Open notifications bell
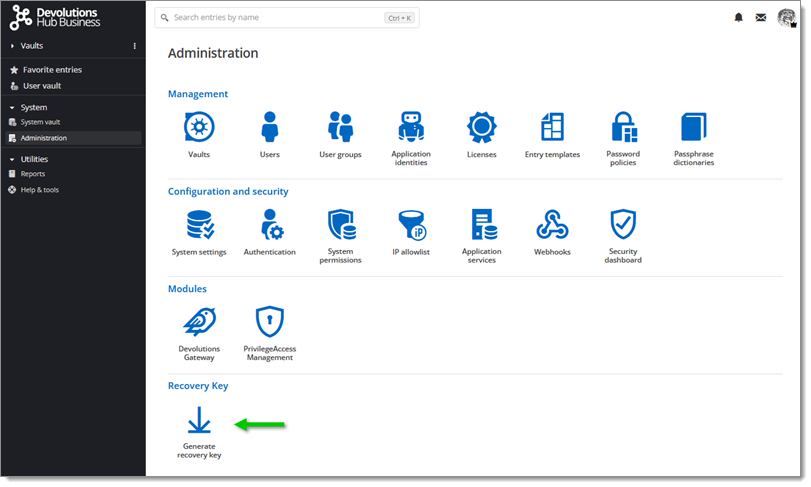This screenshot has height=487, width=811. point(739,18)
